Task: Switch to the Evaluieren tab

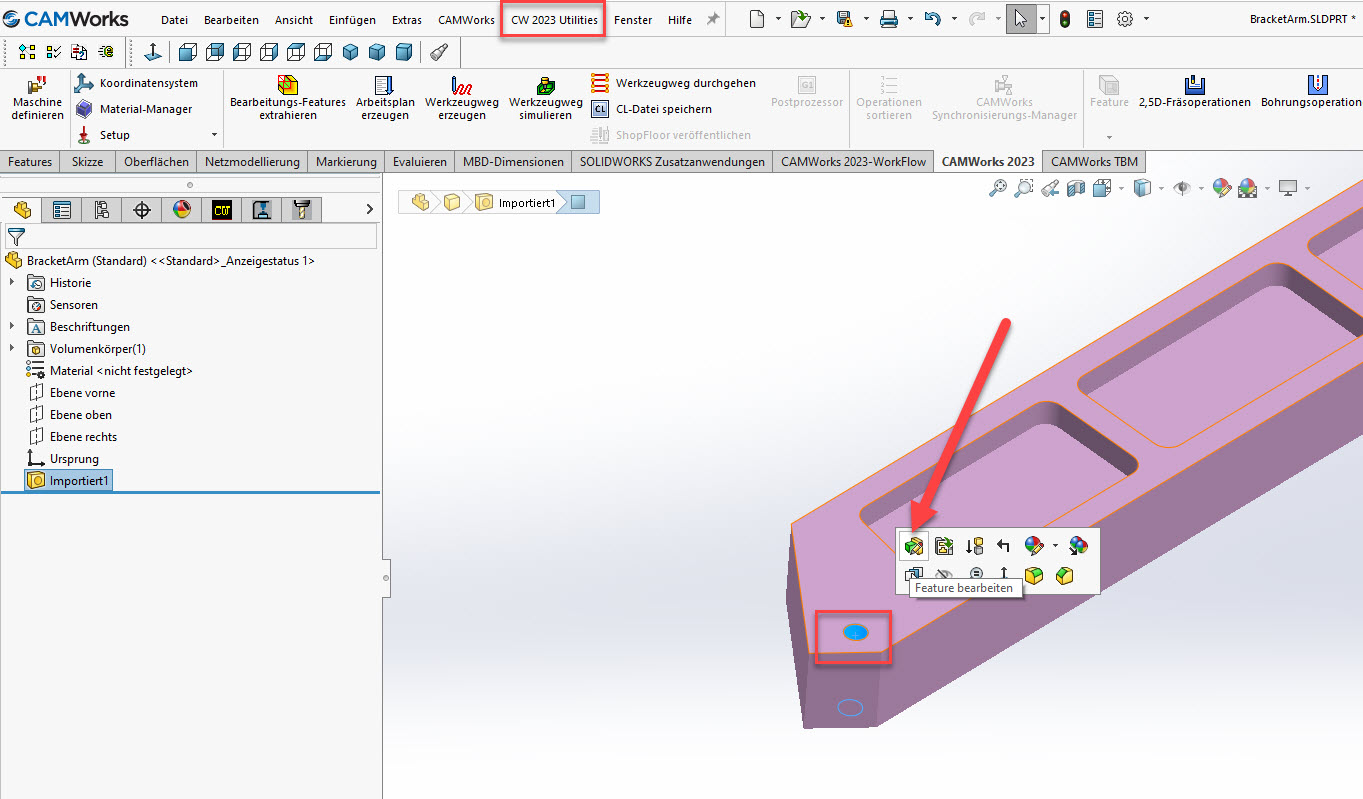Action: (x=420, y=161)
